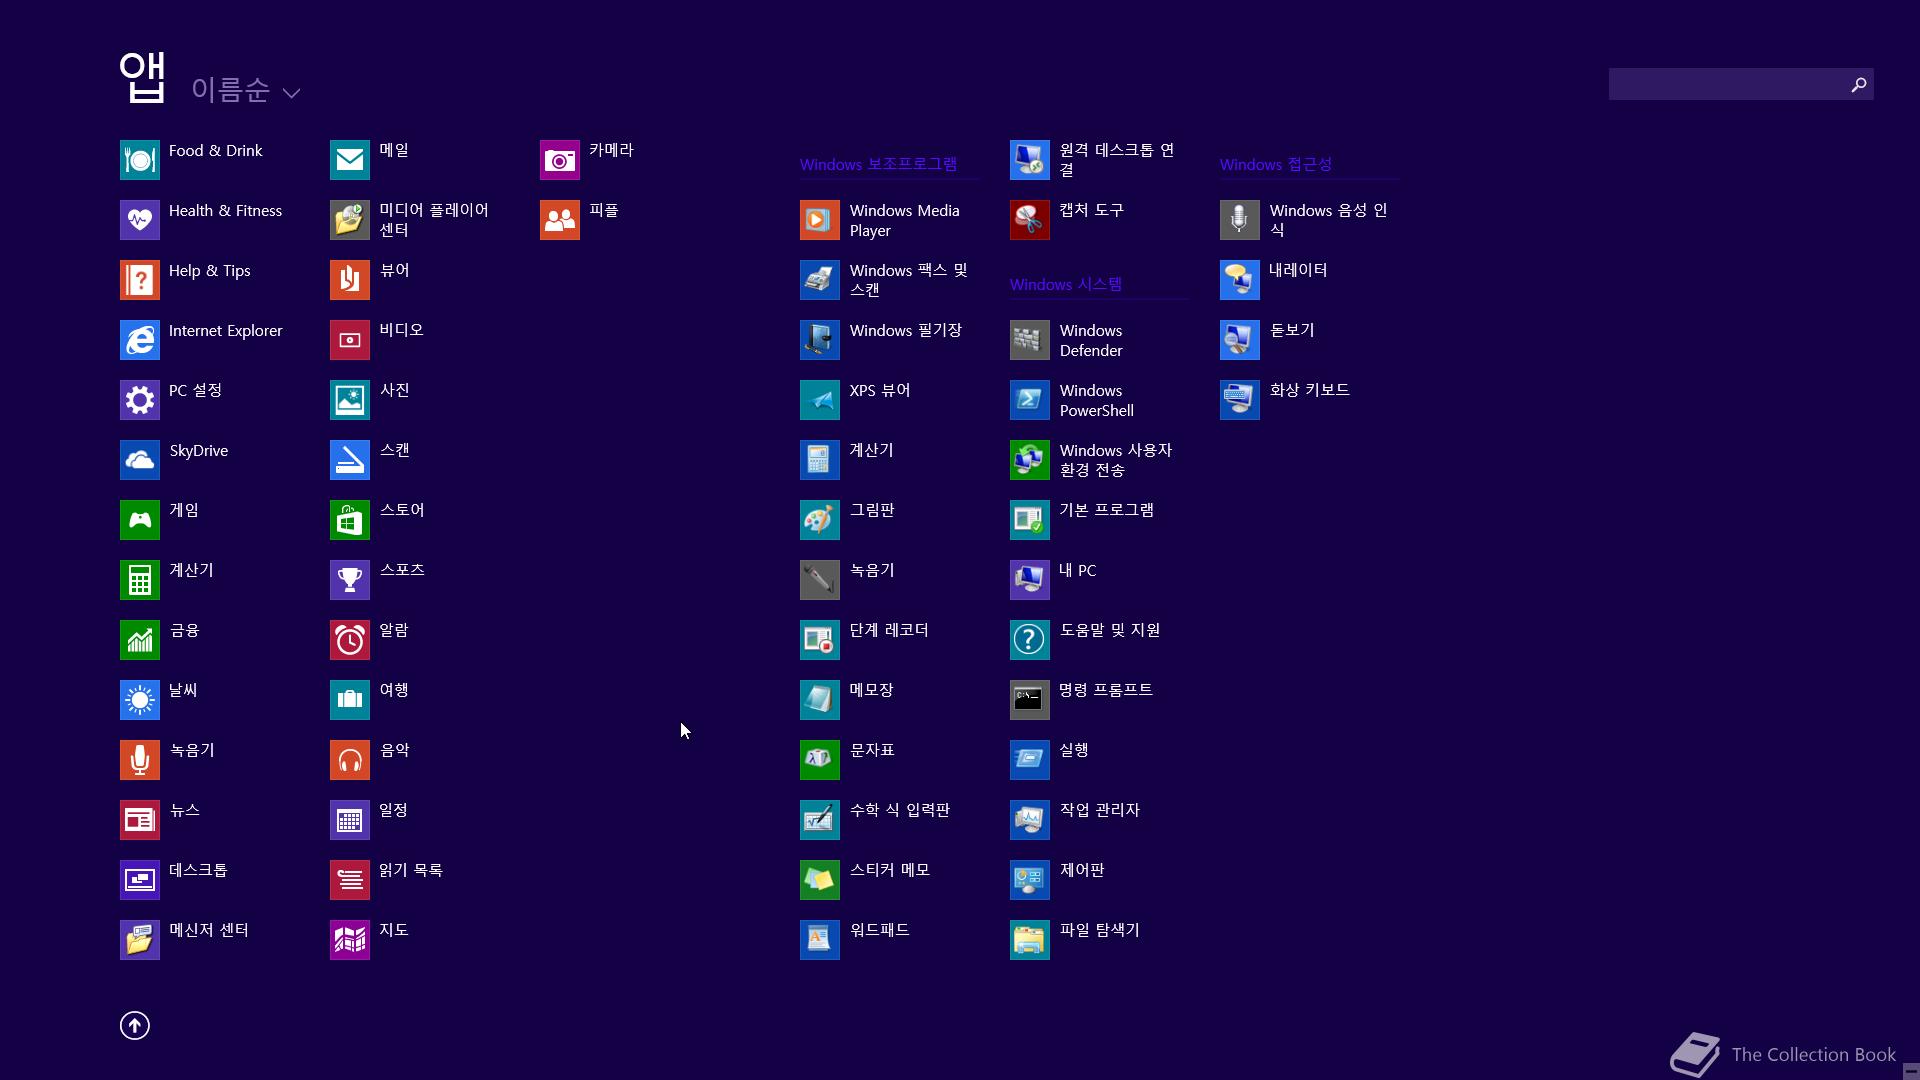Launch orange 녹음기 microphone icon
The height and width of the screenshot is (1080, 1920).
140,760
